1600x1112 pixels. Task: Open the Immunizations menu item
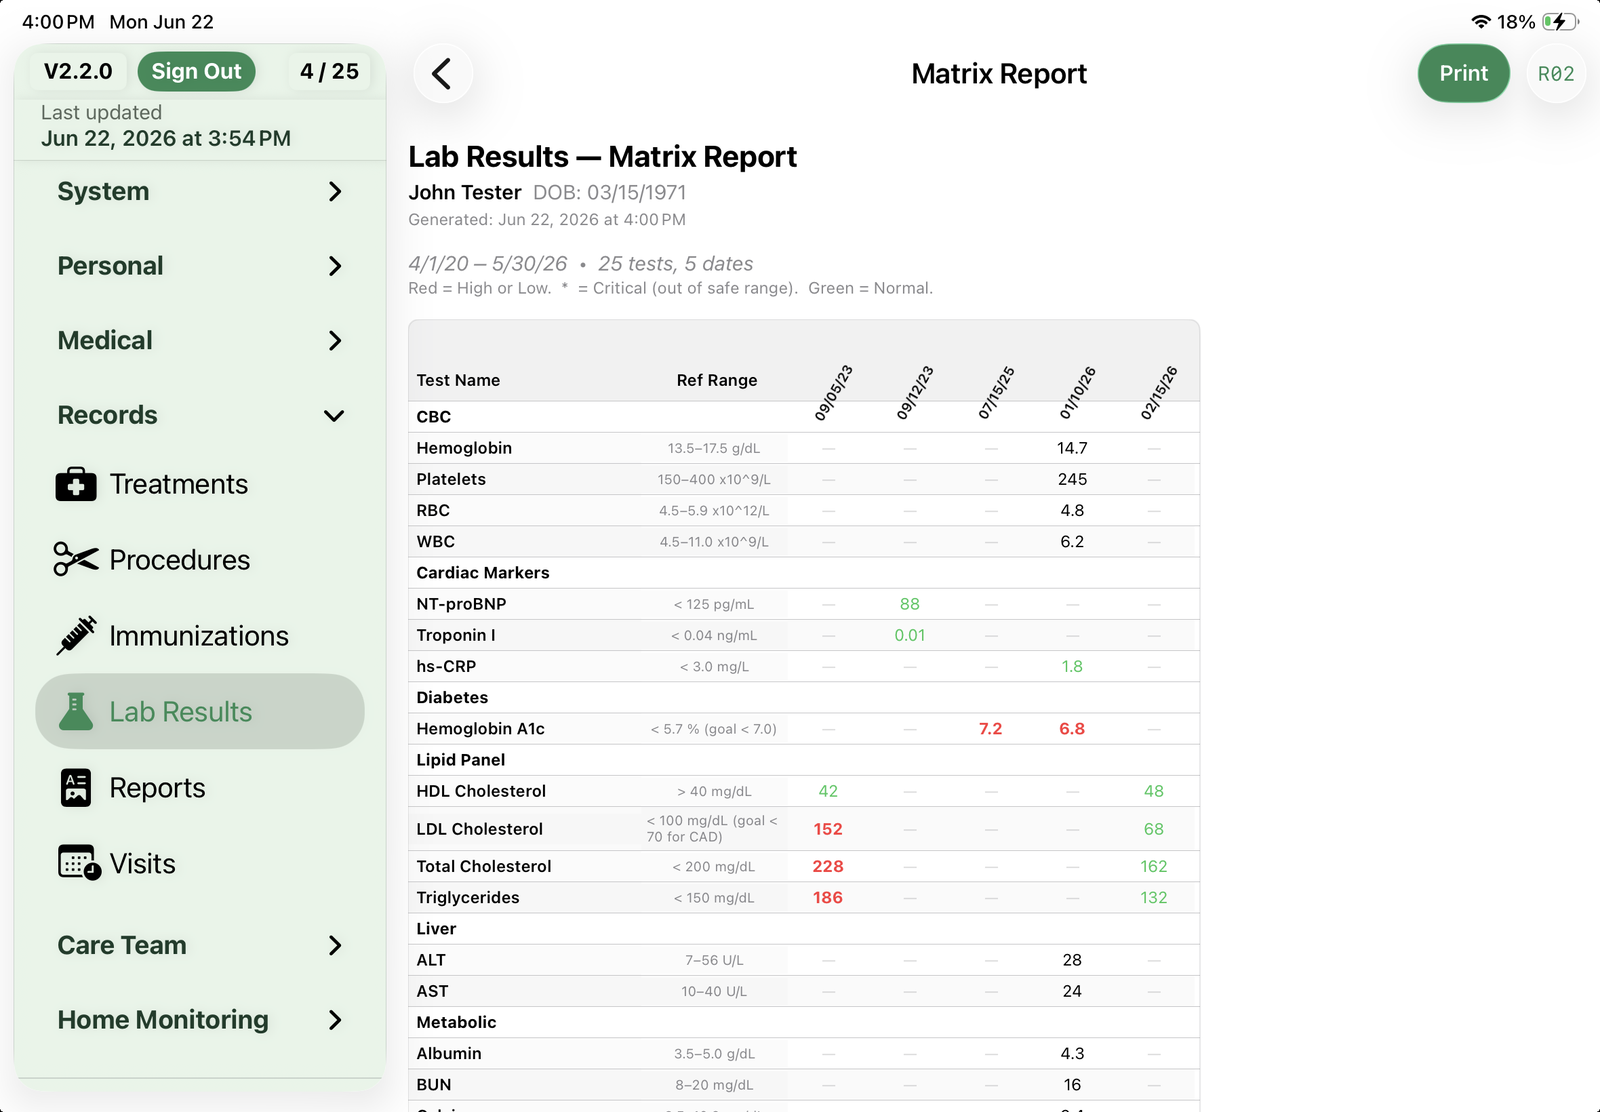click(x=200, y=636)
